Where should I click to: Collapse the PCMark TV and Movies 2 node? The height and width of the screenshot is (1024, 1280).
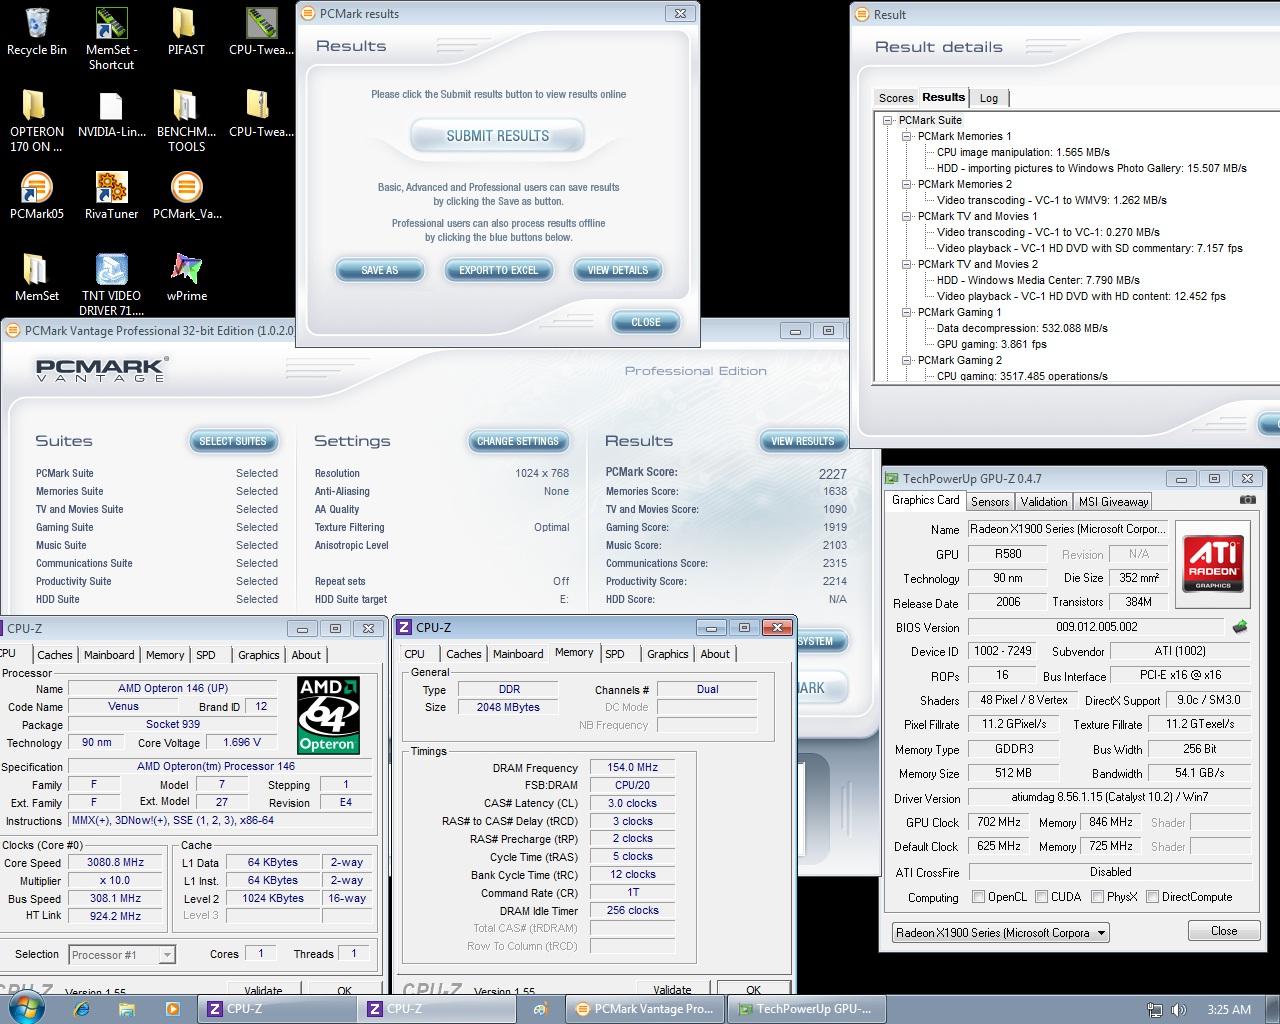tap(906, 264)
